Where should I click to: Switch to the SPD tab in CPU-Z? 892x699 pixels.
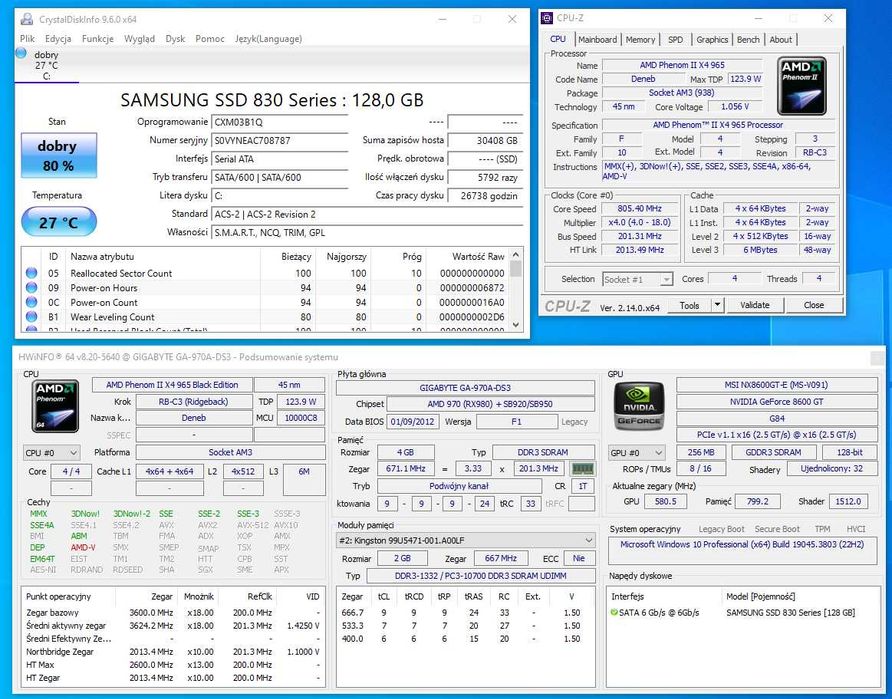pyautogui.click(x=675, y=39)
